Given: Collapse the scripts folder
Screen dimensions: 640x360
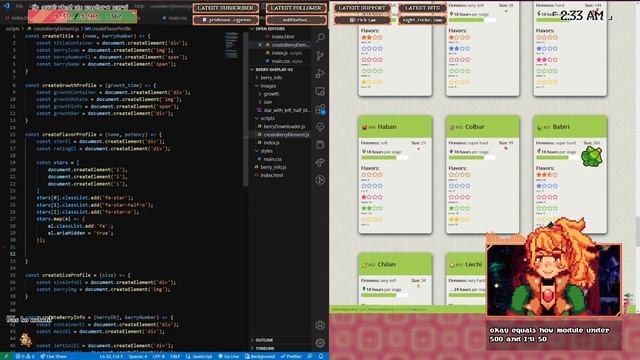Looking at the screenshot, I should [267, 118].
